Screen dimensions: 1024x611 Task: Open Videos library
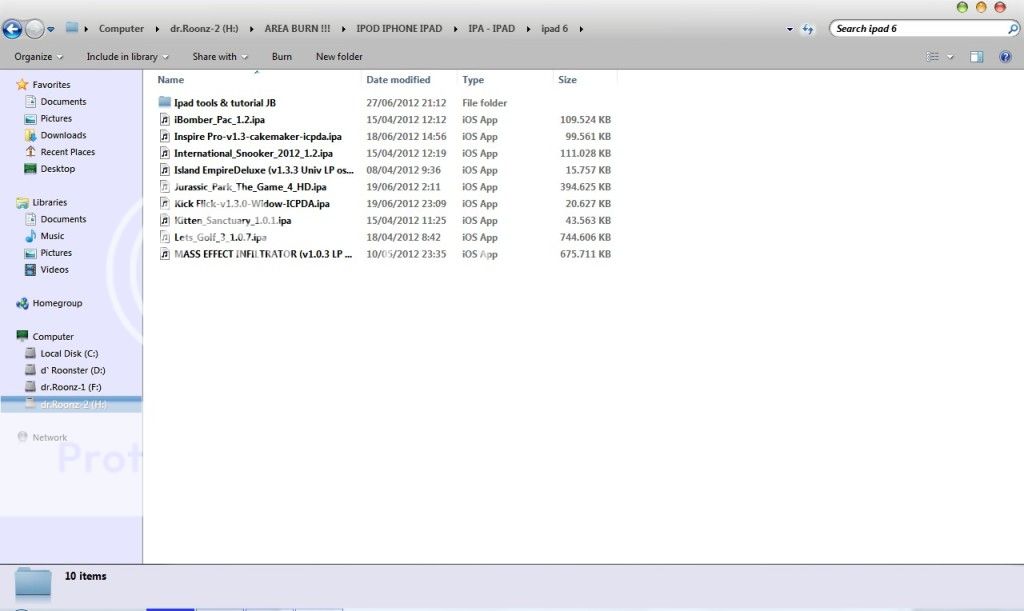54,270
